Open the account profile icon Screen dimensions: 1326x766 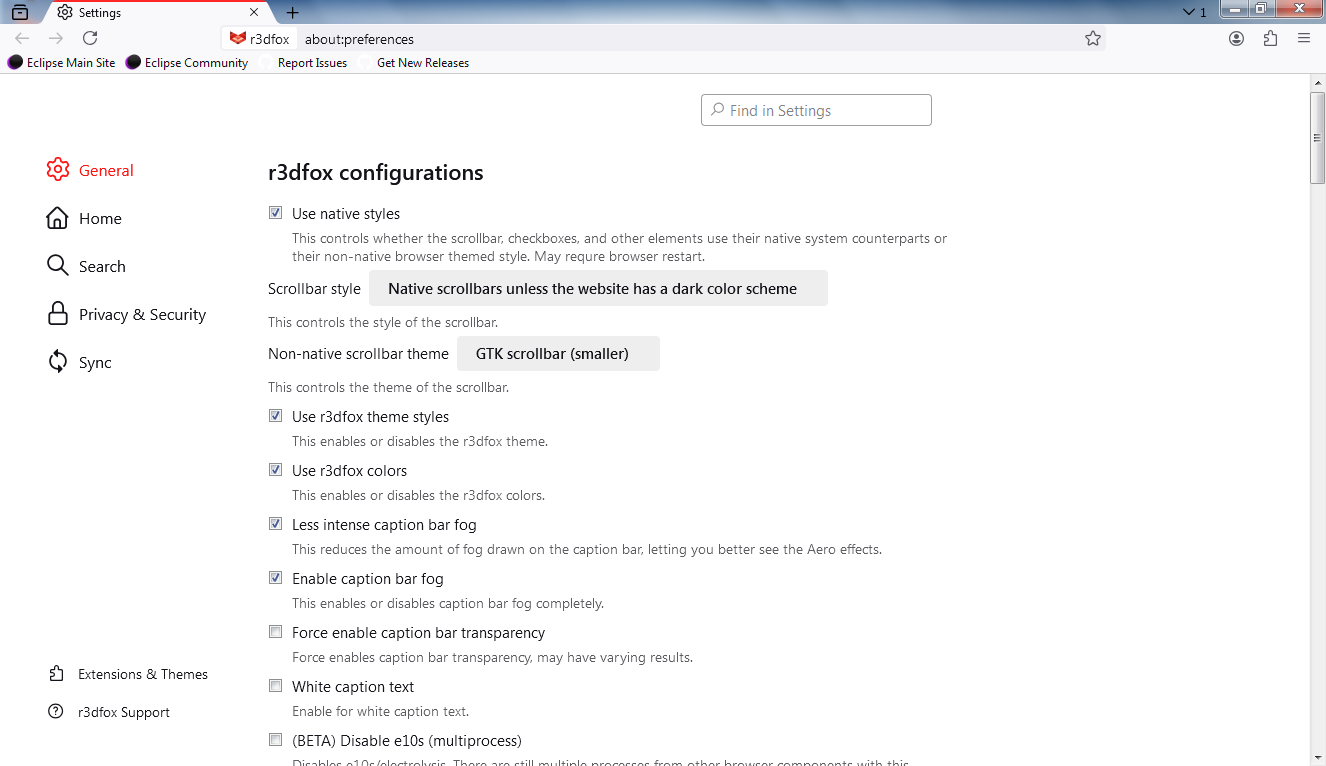[x=1237, y=38]
